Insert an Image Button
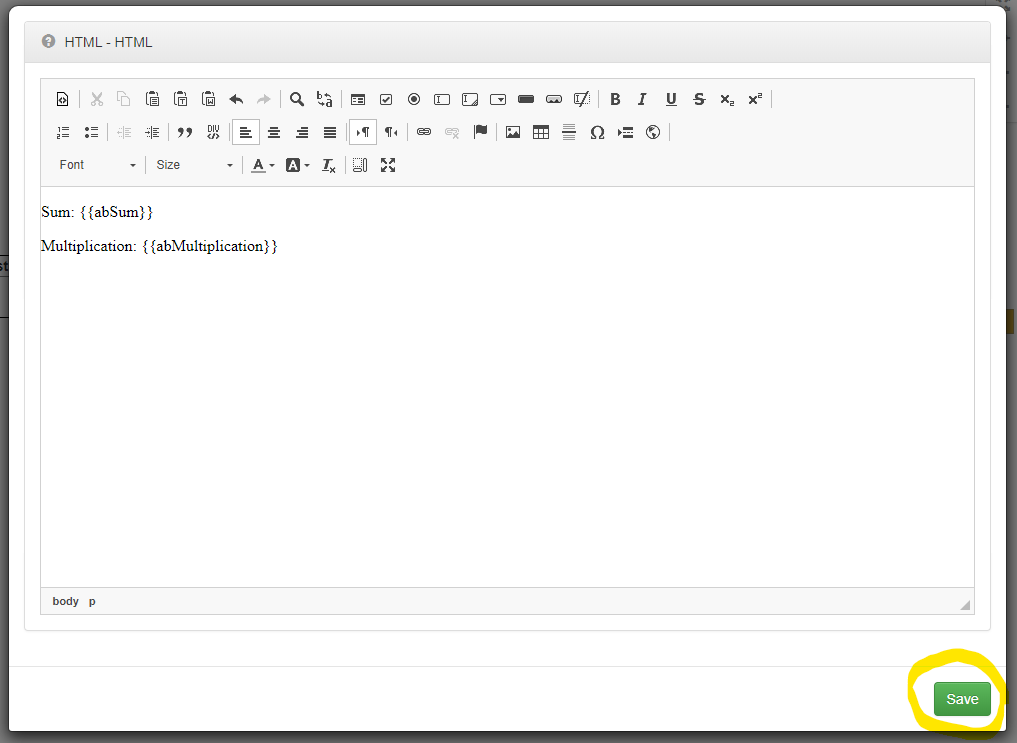Image resolution: width=1017 pixels, height=743 pixels. point(554,99)
